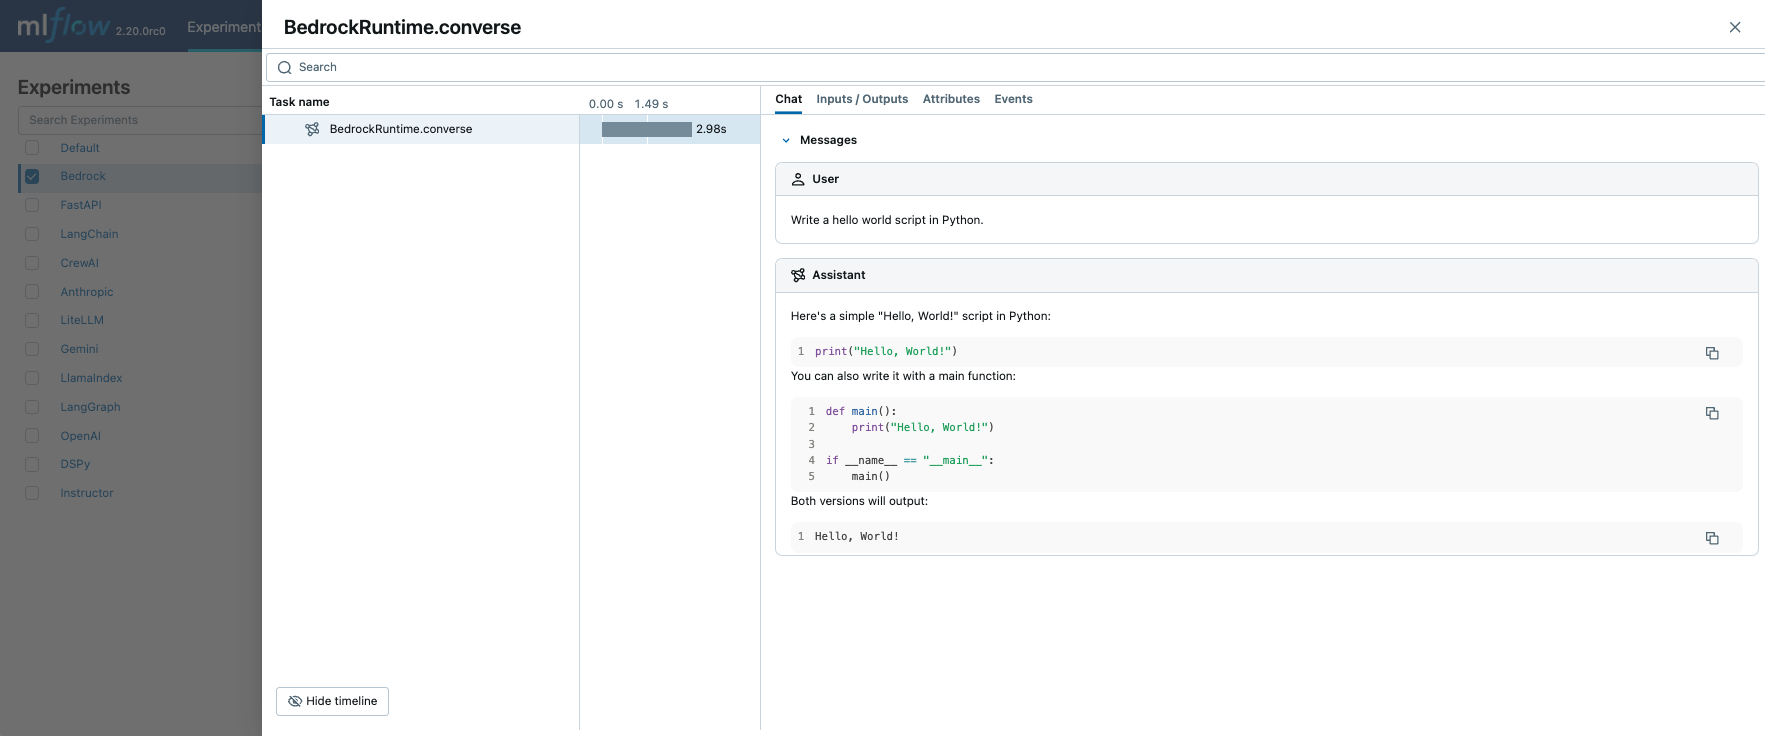
Task: Copy the print Hello World code snippet
Action: click(x=1712, y=353)
